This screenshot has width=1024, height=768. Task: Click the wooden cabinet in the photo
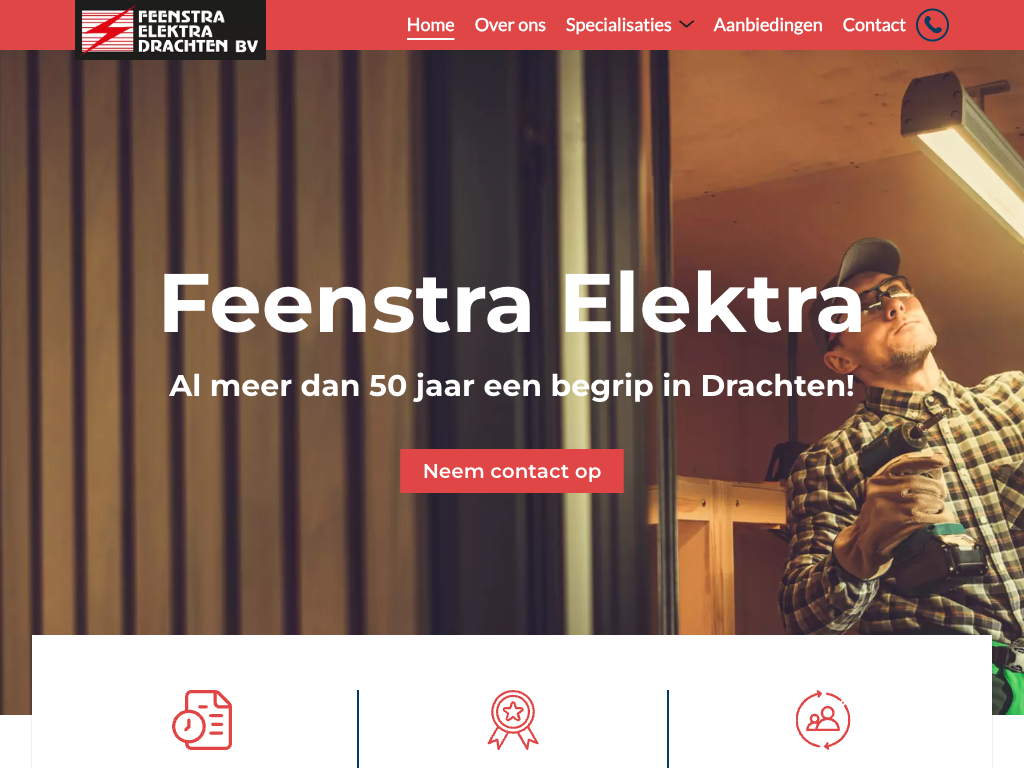718,555
